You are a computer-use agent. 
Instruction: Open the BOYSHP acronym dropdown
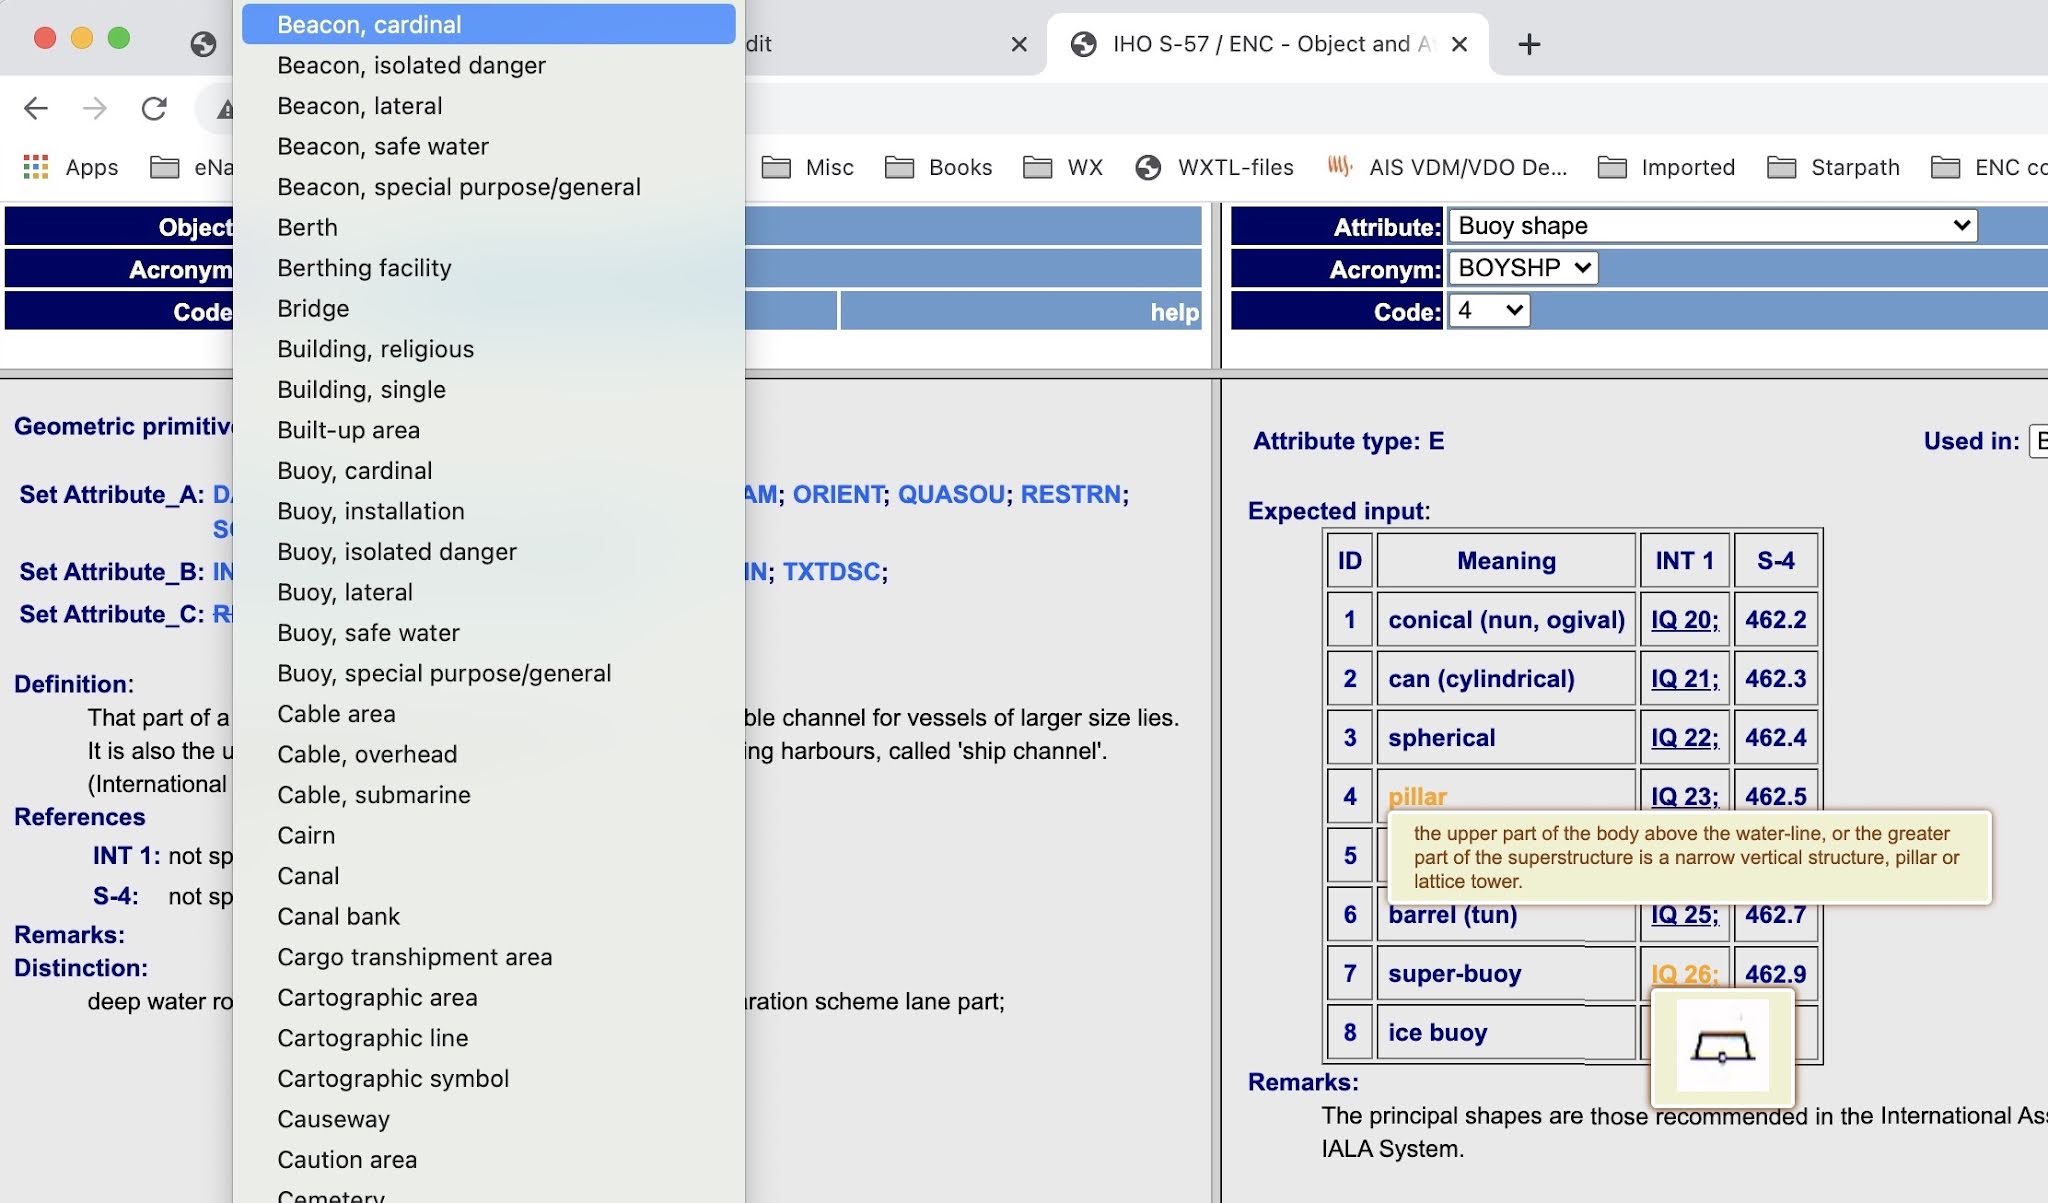pyautogui.click(x=1522, y=268)
